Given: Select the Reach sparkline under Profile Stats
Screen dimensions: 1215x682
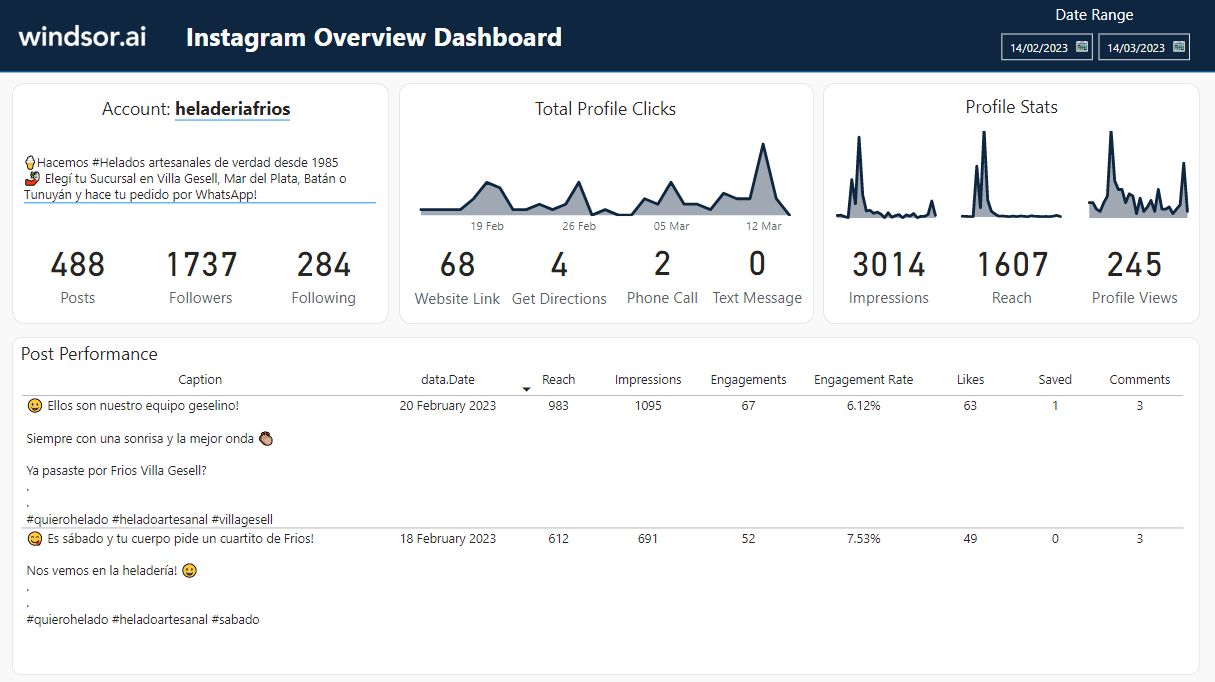Looking at the screenshot, I should click(1011, 175).
